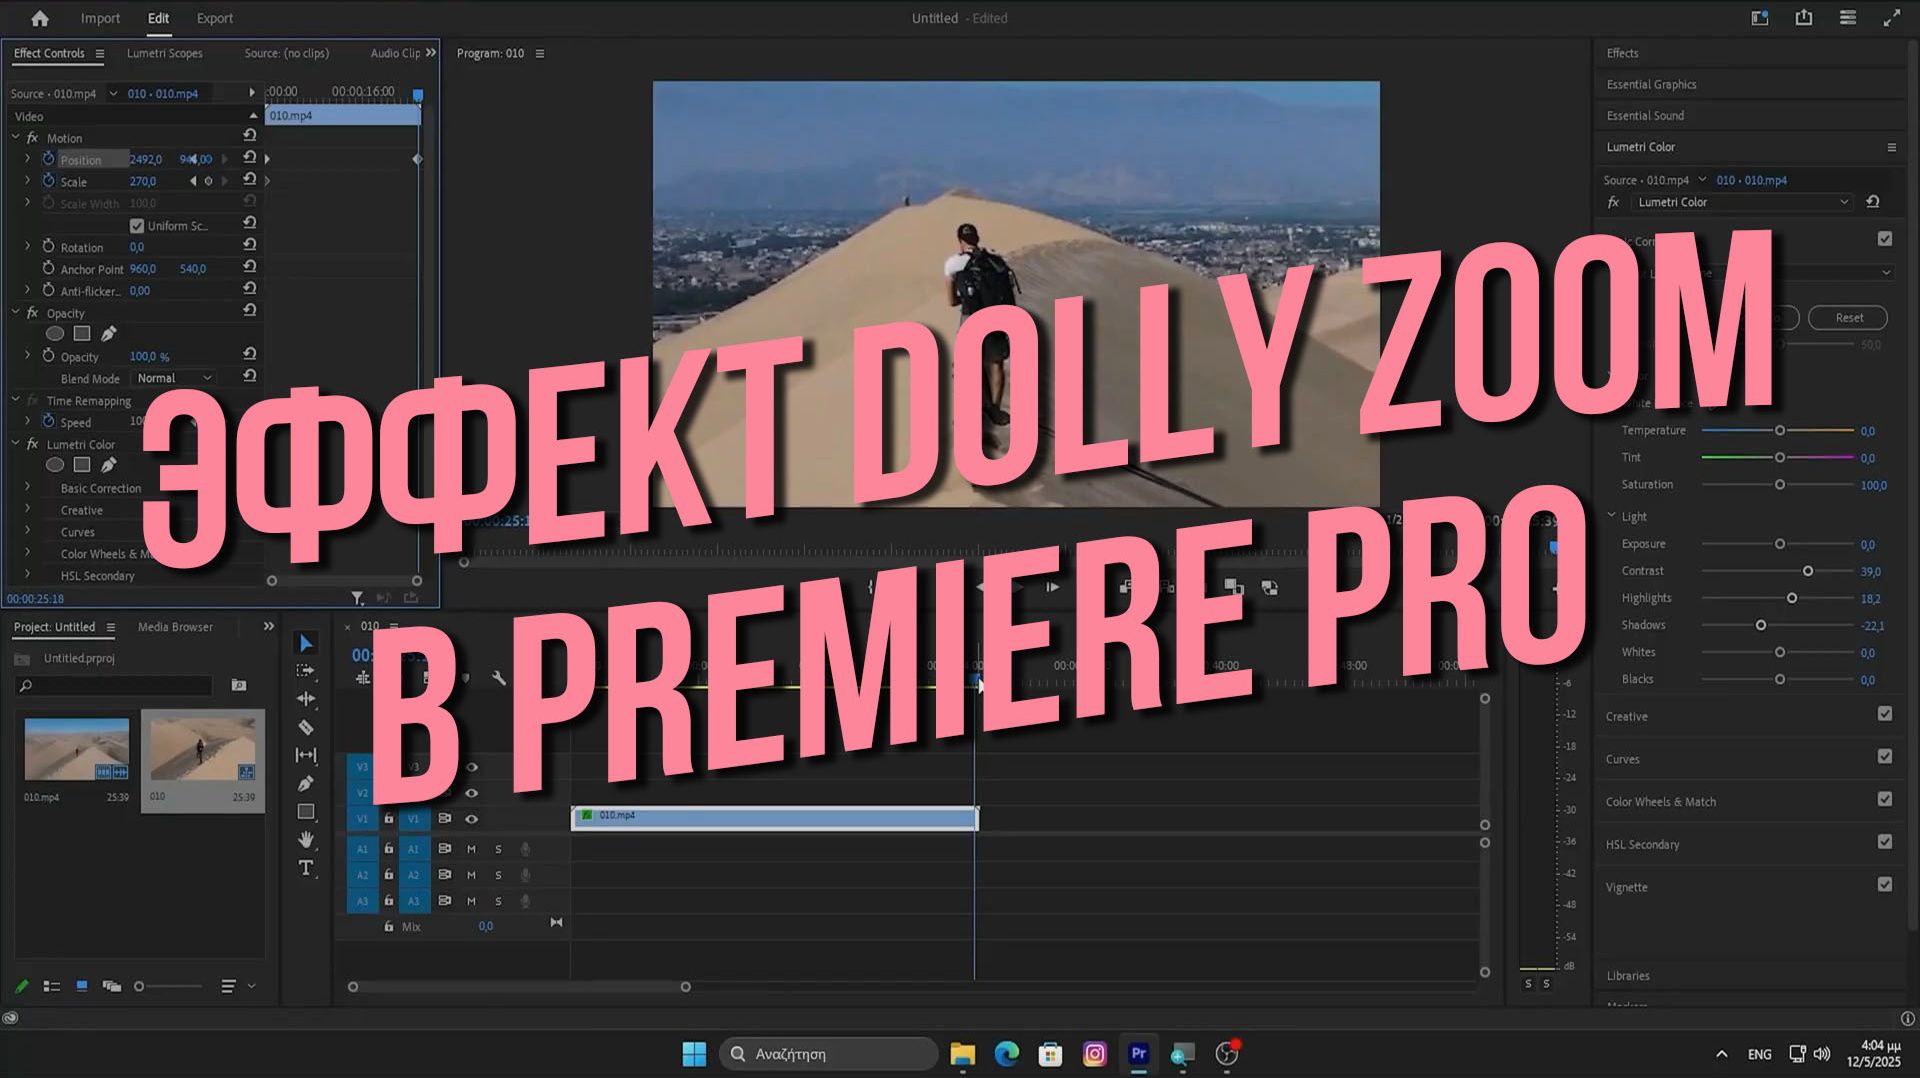The width and height of the screenshot is (1920, 1078).
Task: Click filter properties funnel icon
Action: [x=357, y=598]
